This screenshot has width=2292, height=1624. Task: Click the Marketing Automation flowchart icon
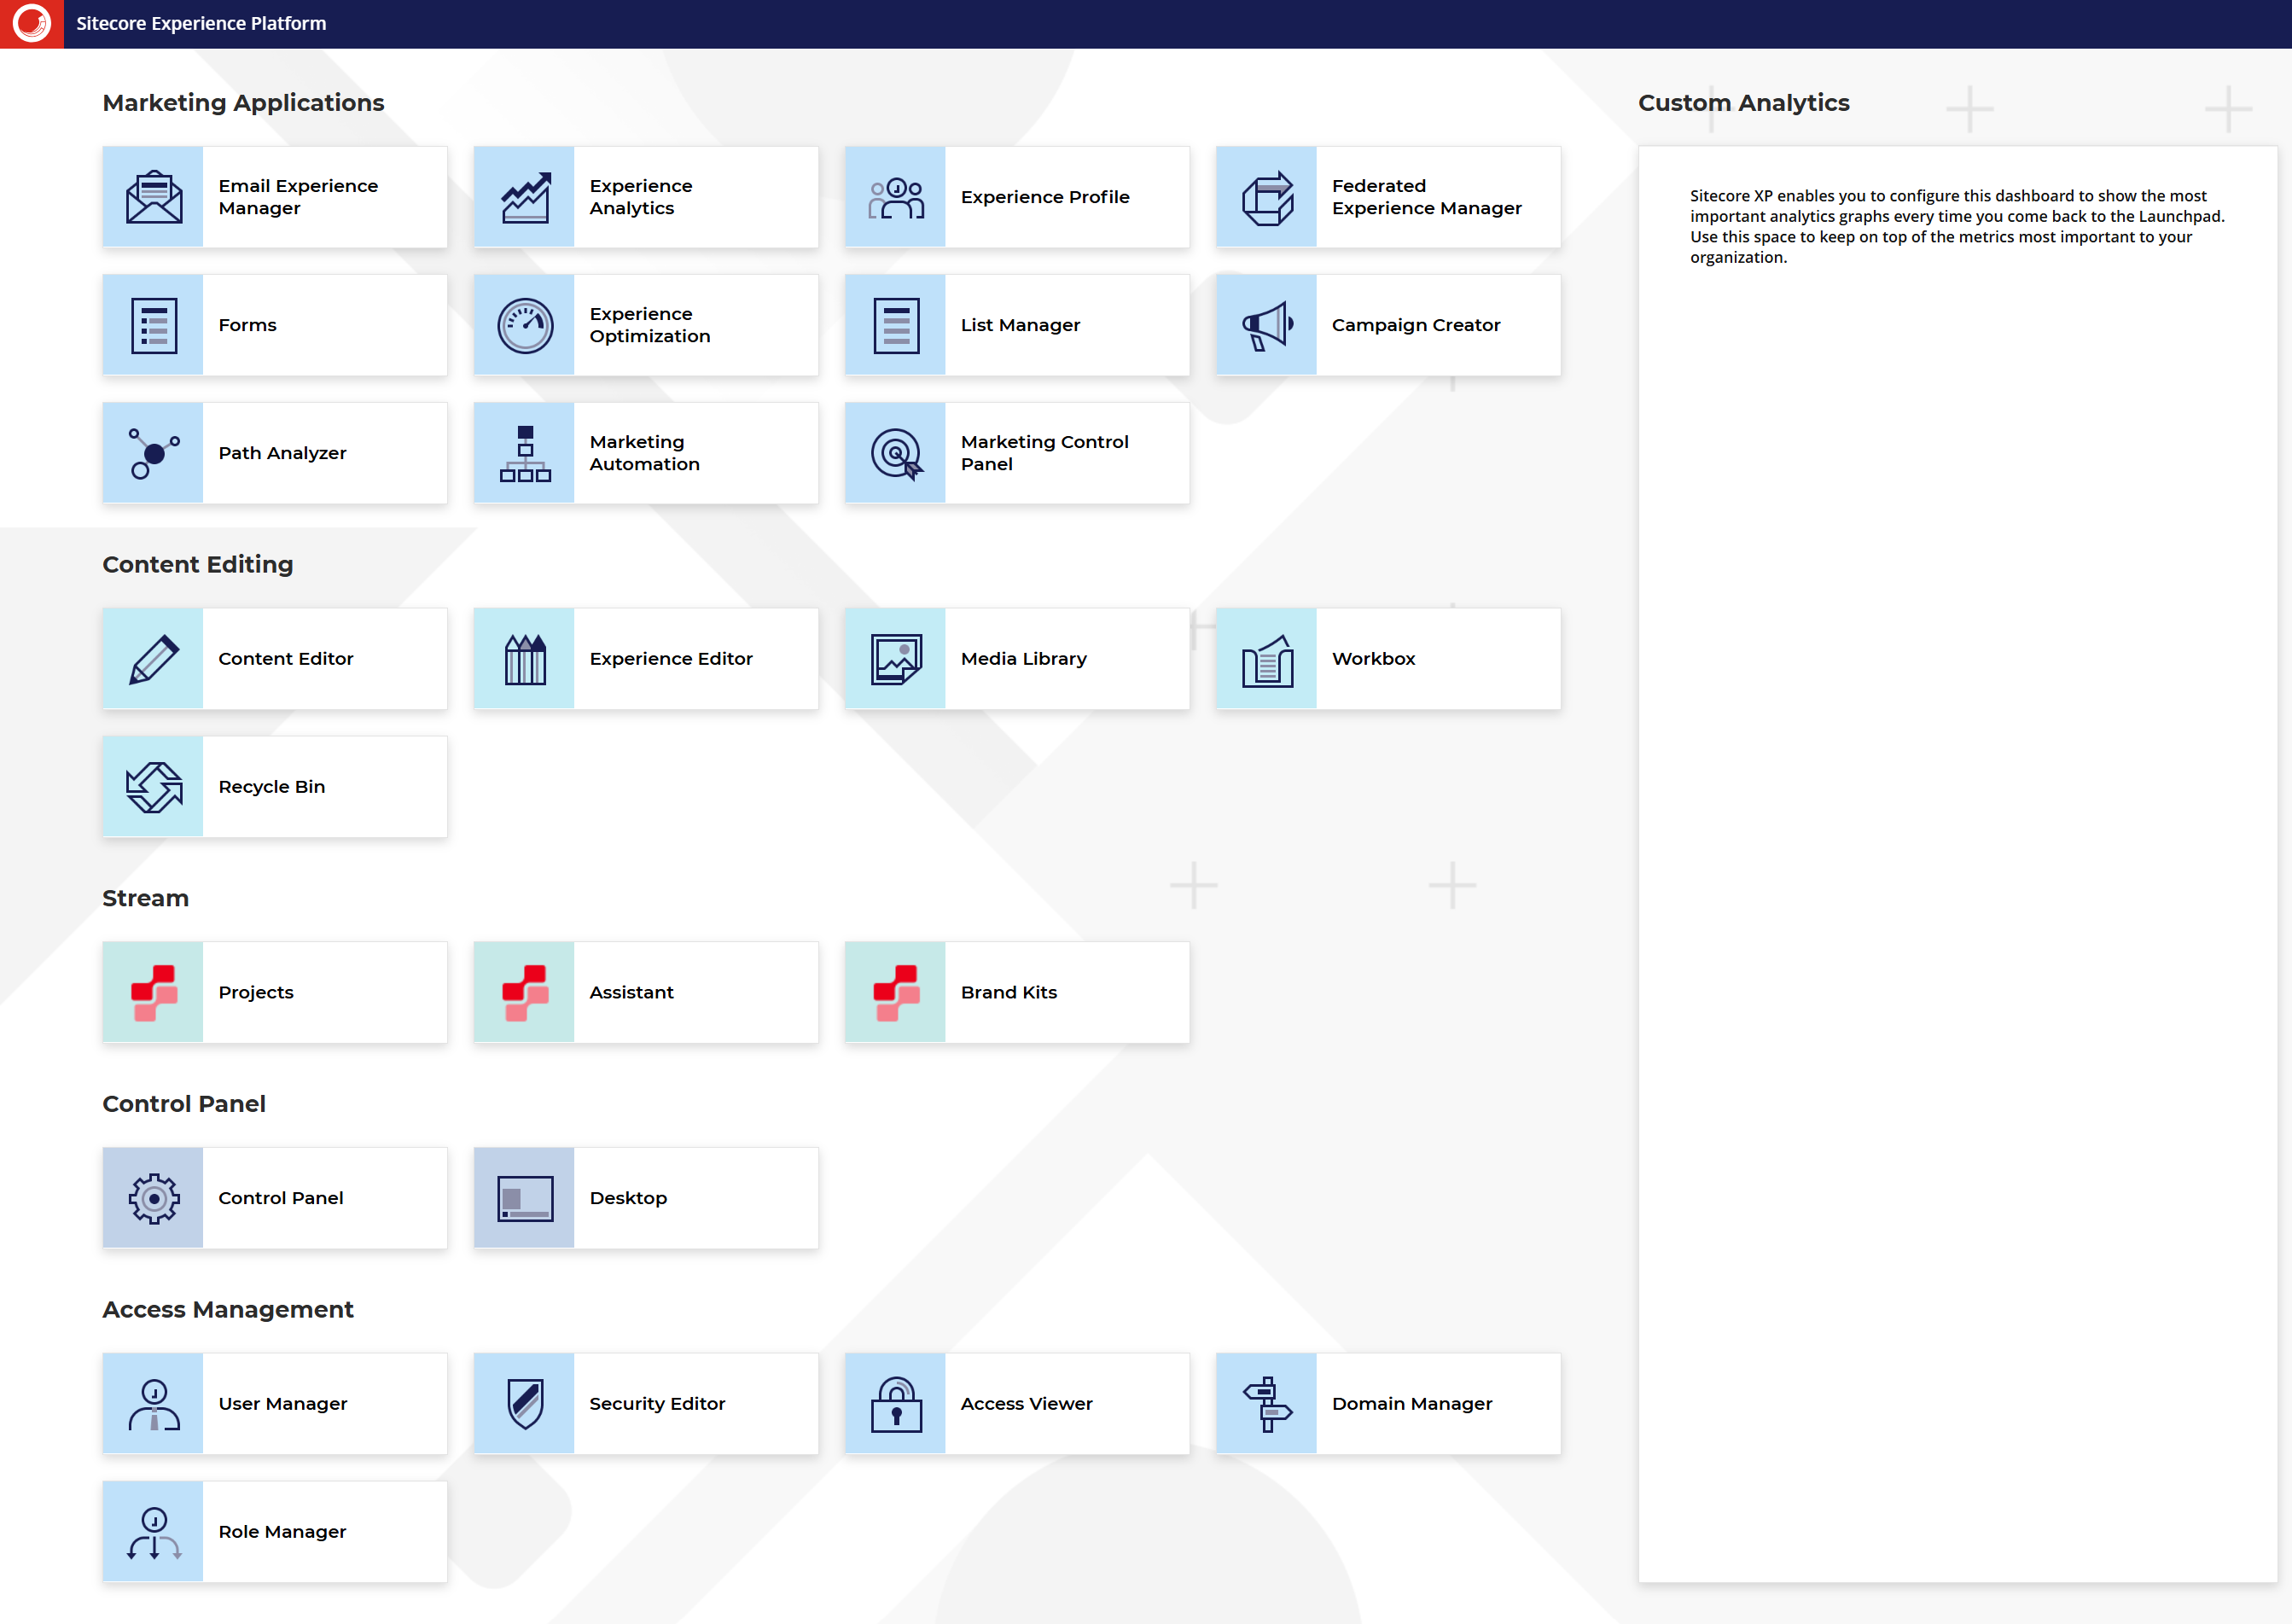pyautogui.click(x=524, y=453)
